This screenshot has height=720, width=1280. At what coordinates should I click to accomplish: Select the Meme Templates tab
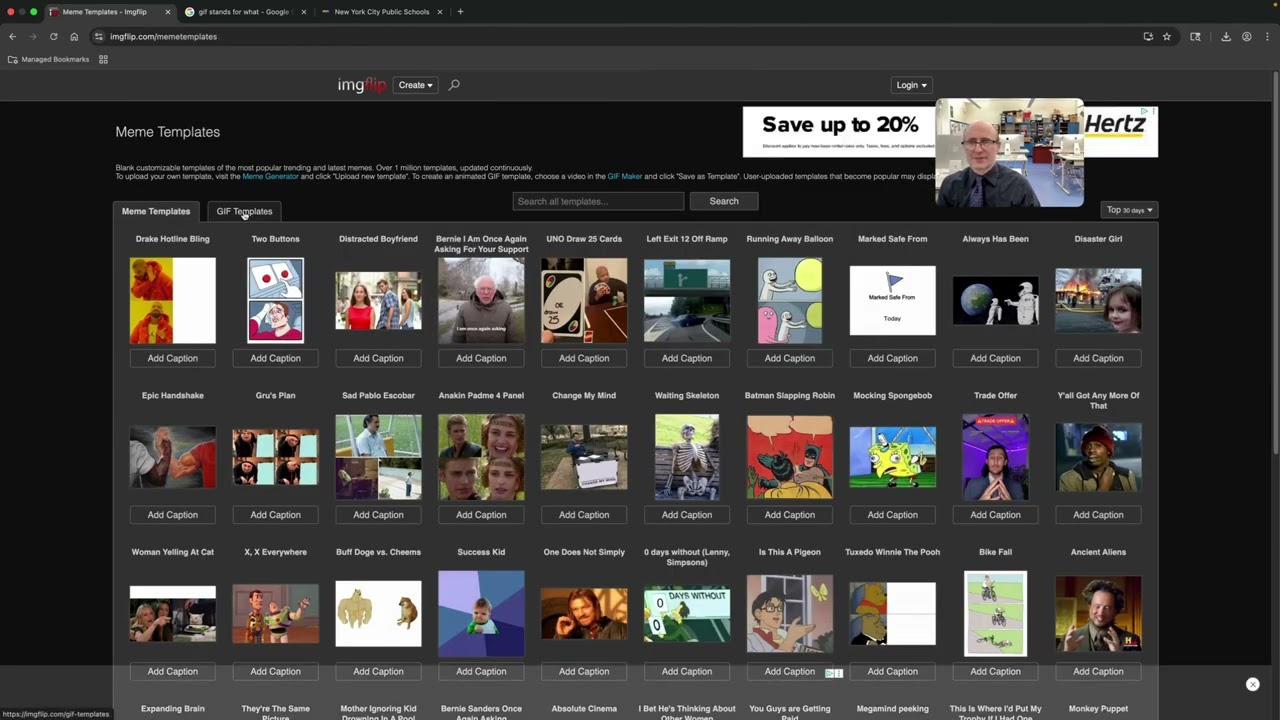(x=156, y=211)
